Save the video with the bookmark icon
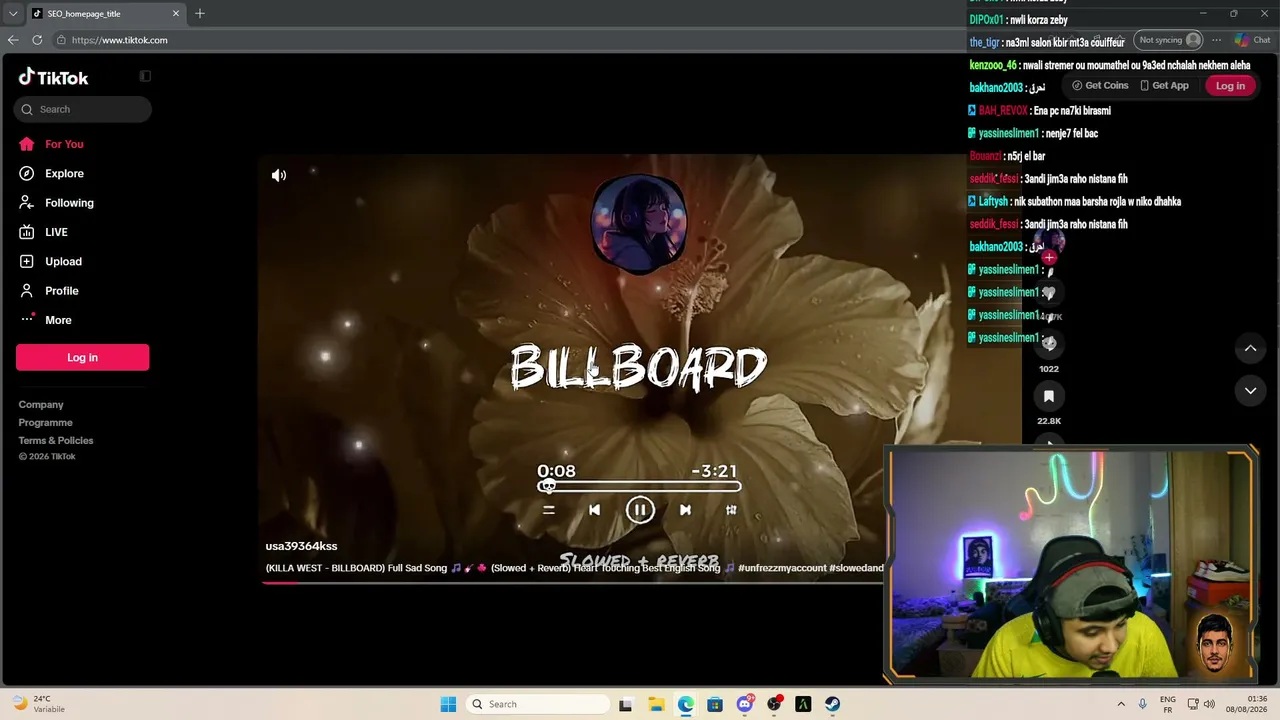 (x=1049, y=397)
